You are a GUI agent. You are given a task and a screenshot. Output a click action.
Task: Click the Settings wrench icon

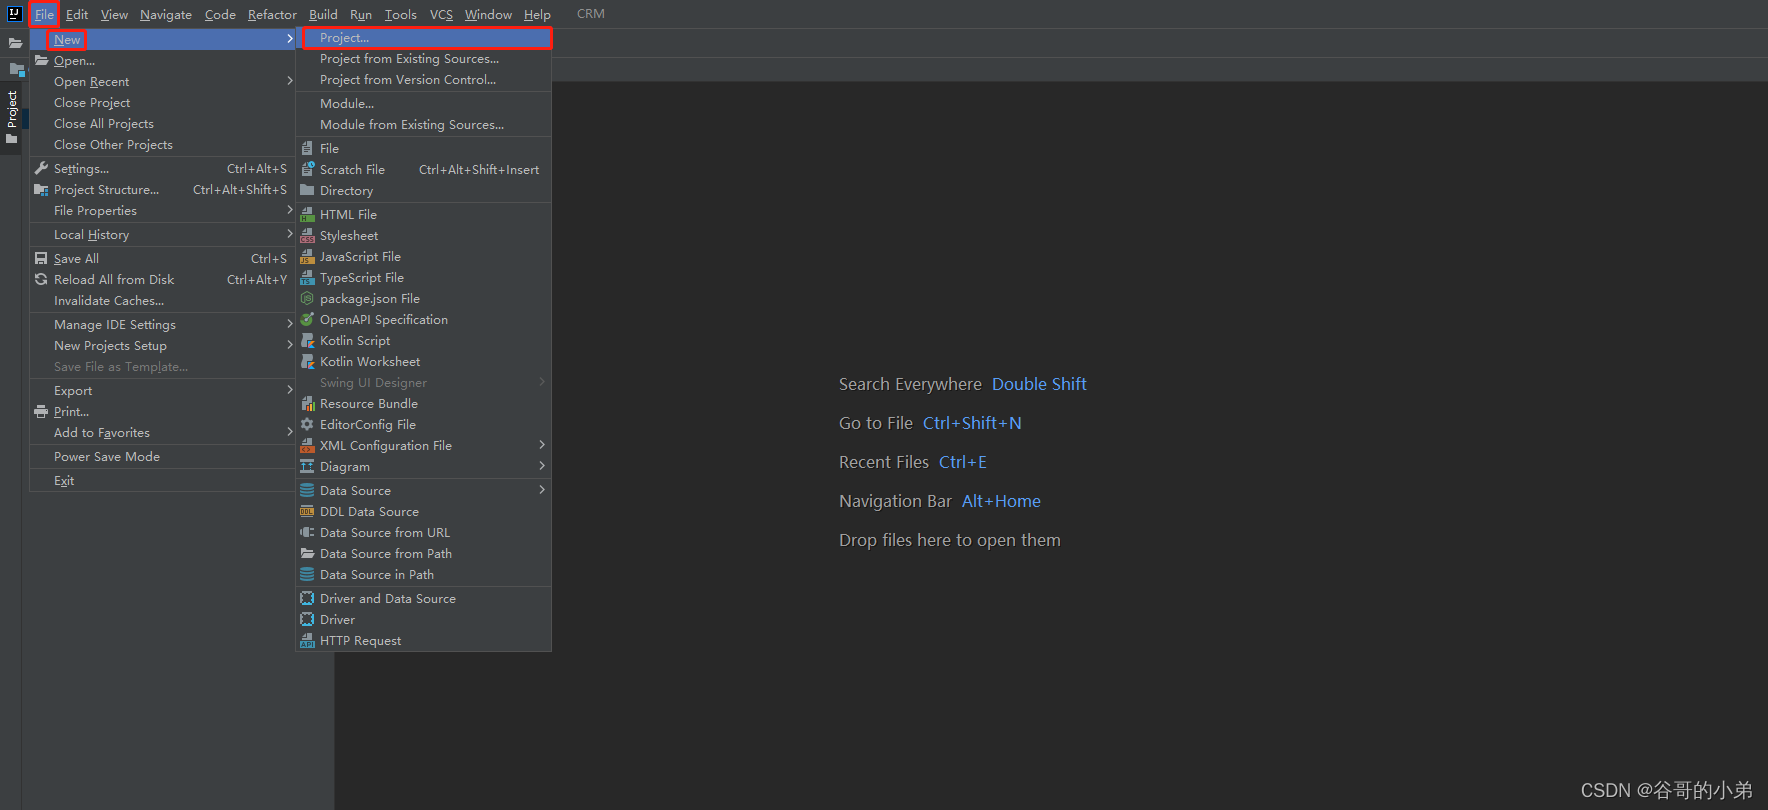[41, 168]
